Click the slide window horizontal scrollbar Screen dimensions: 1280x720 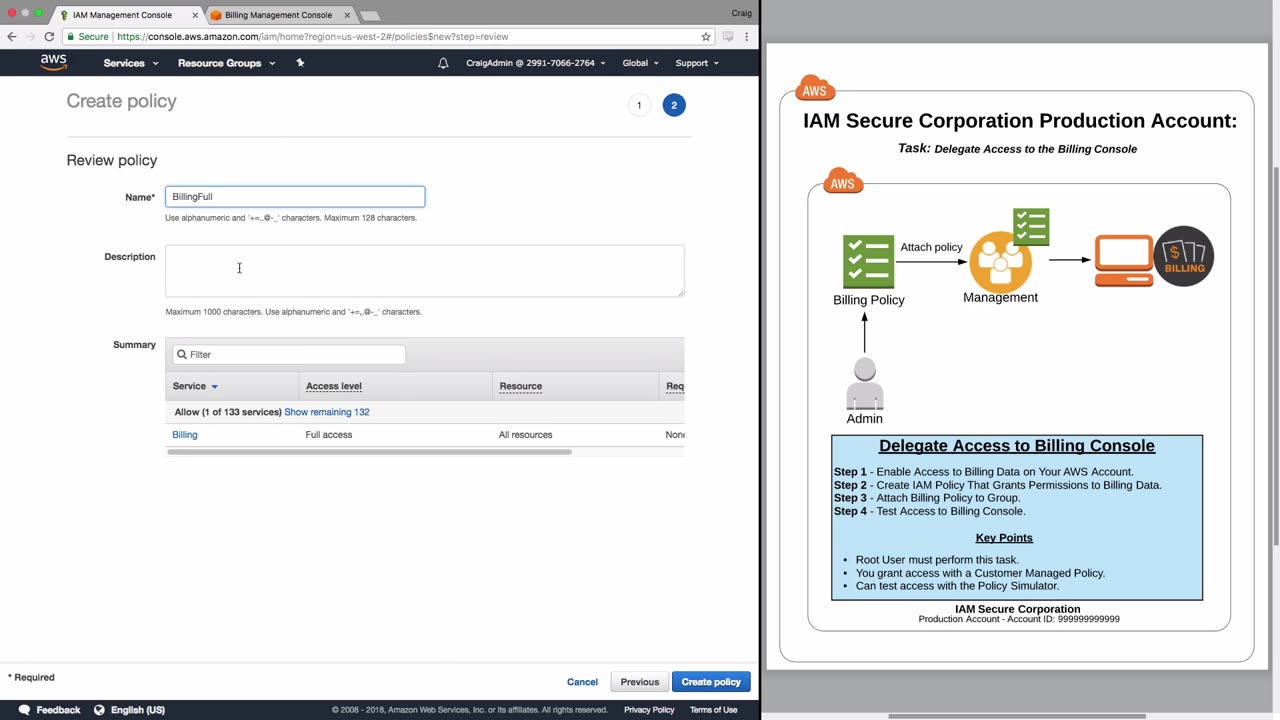pyautogui.click(x=1017, y=716)
